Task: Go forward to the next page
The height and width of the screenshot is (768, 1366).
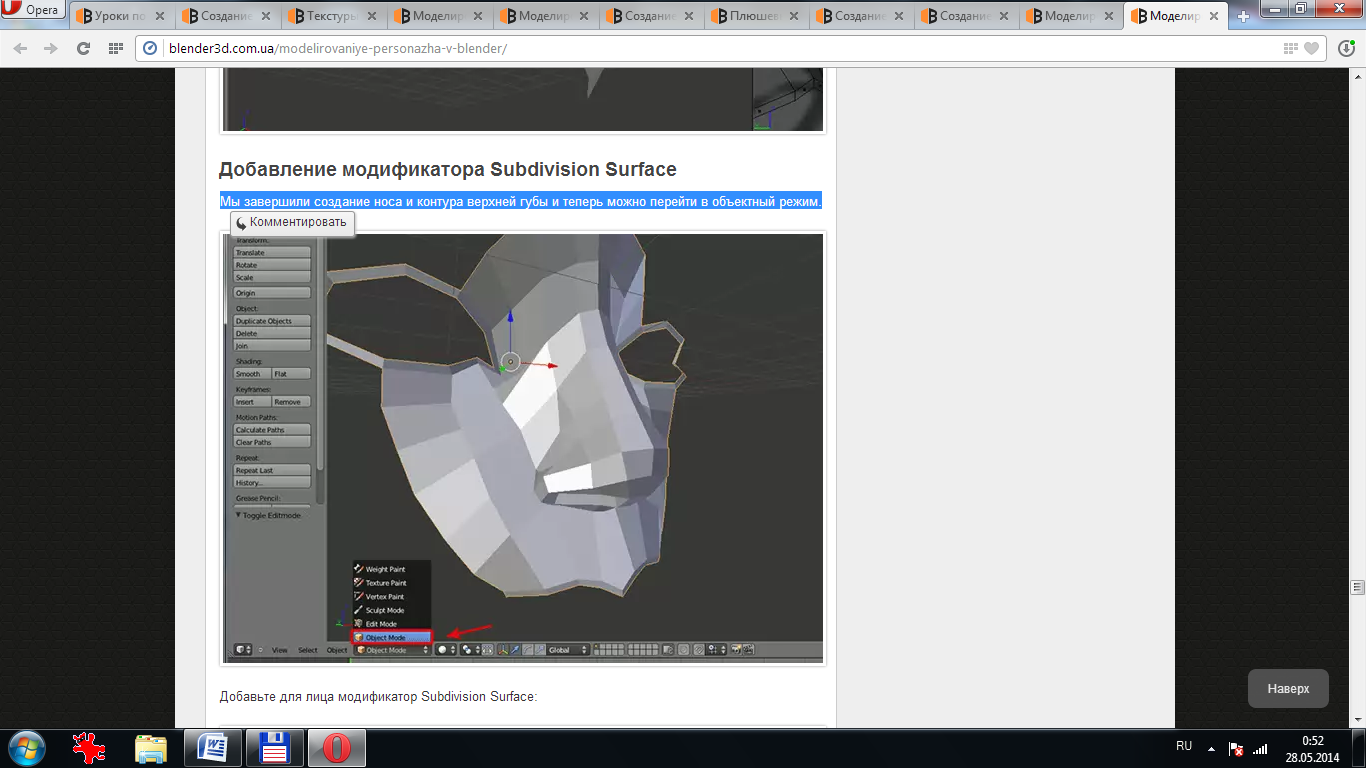Action: (51, 49)
